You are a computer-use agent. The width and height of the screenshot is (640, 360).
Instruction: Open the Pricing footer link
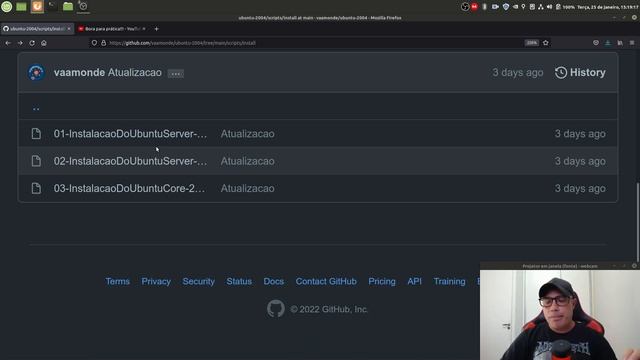[x=382, y=282]
